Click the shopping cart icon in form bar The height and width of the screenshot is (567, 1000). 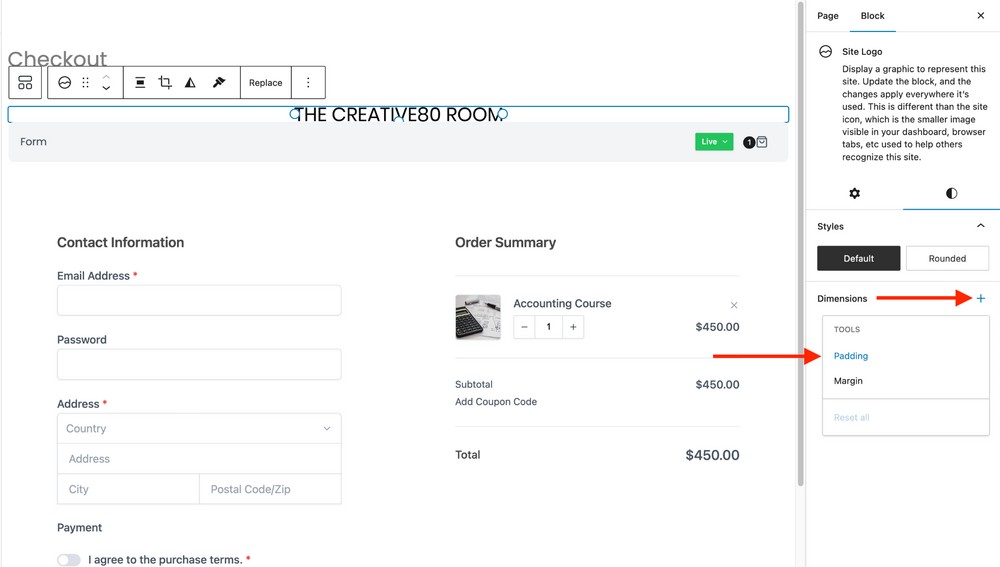tap(762, 142)
